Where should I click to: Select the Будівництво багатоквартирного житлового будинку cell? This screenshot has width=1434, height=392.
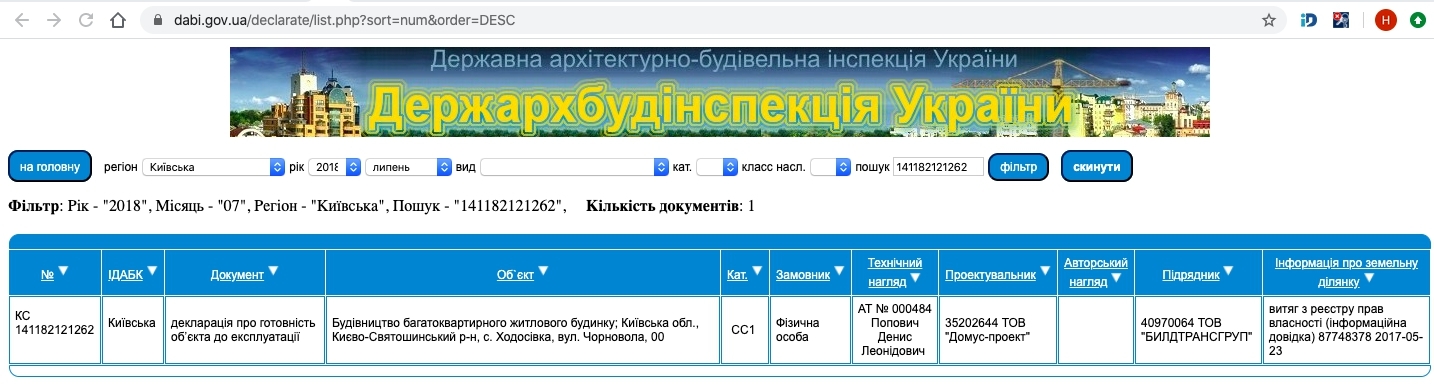point(522,330)
